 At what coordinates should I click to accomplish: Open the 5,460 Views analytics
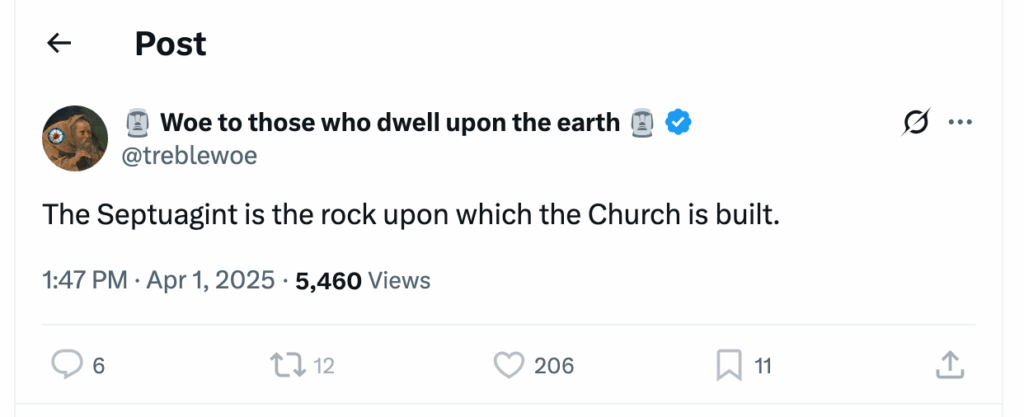[363, 281]
